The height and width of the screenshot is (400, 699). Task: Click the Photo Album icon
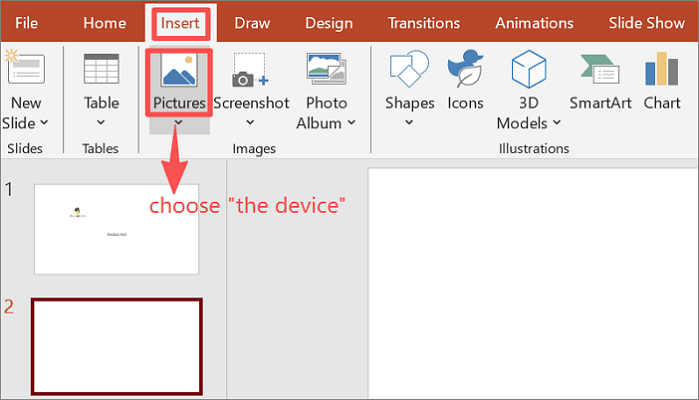click(x=326, y=69)
